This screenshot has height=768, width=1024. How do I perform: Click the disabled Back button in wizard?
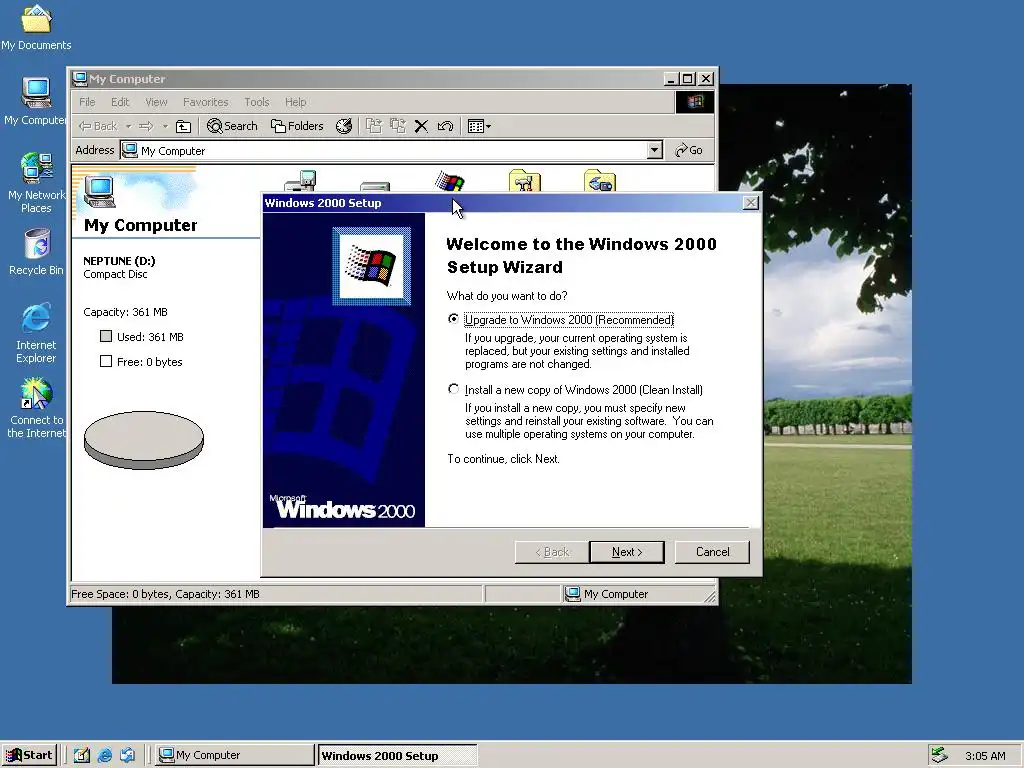coord(552,552)
